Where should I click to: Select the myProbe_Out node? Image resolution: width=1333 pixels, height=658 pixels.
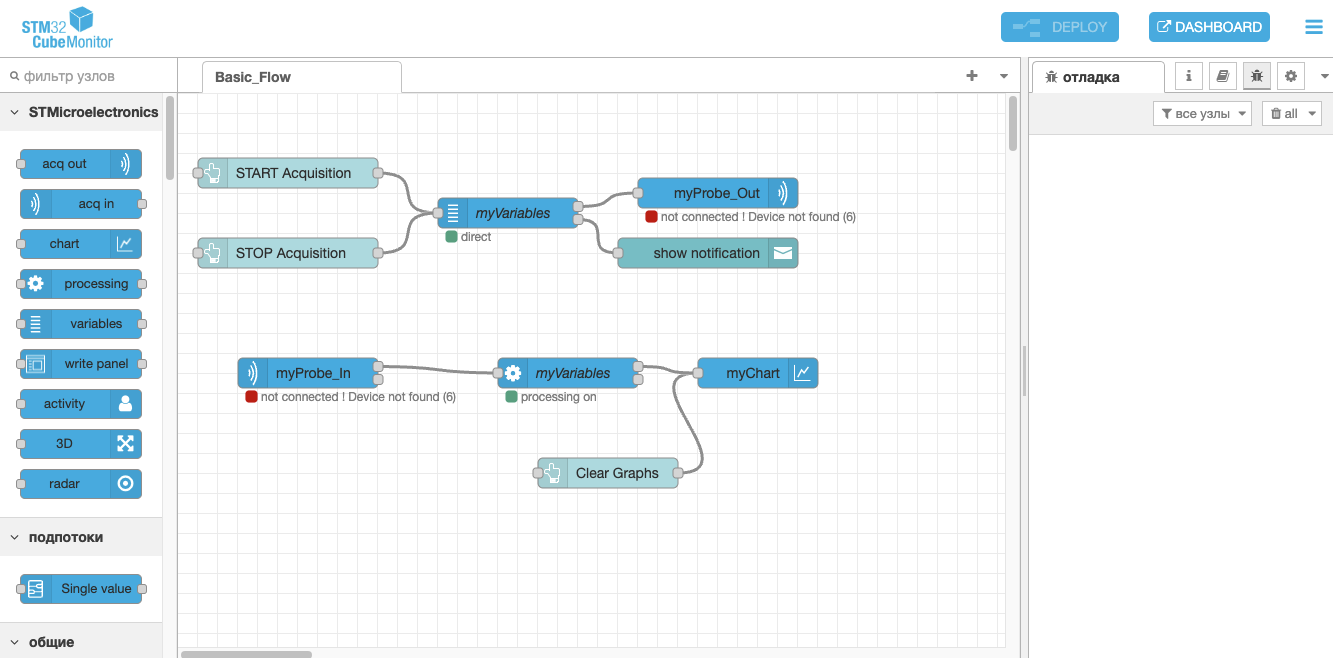pos(718,193)
